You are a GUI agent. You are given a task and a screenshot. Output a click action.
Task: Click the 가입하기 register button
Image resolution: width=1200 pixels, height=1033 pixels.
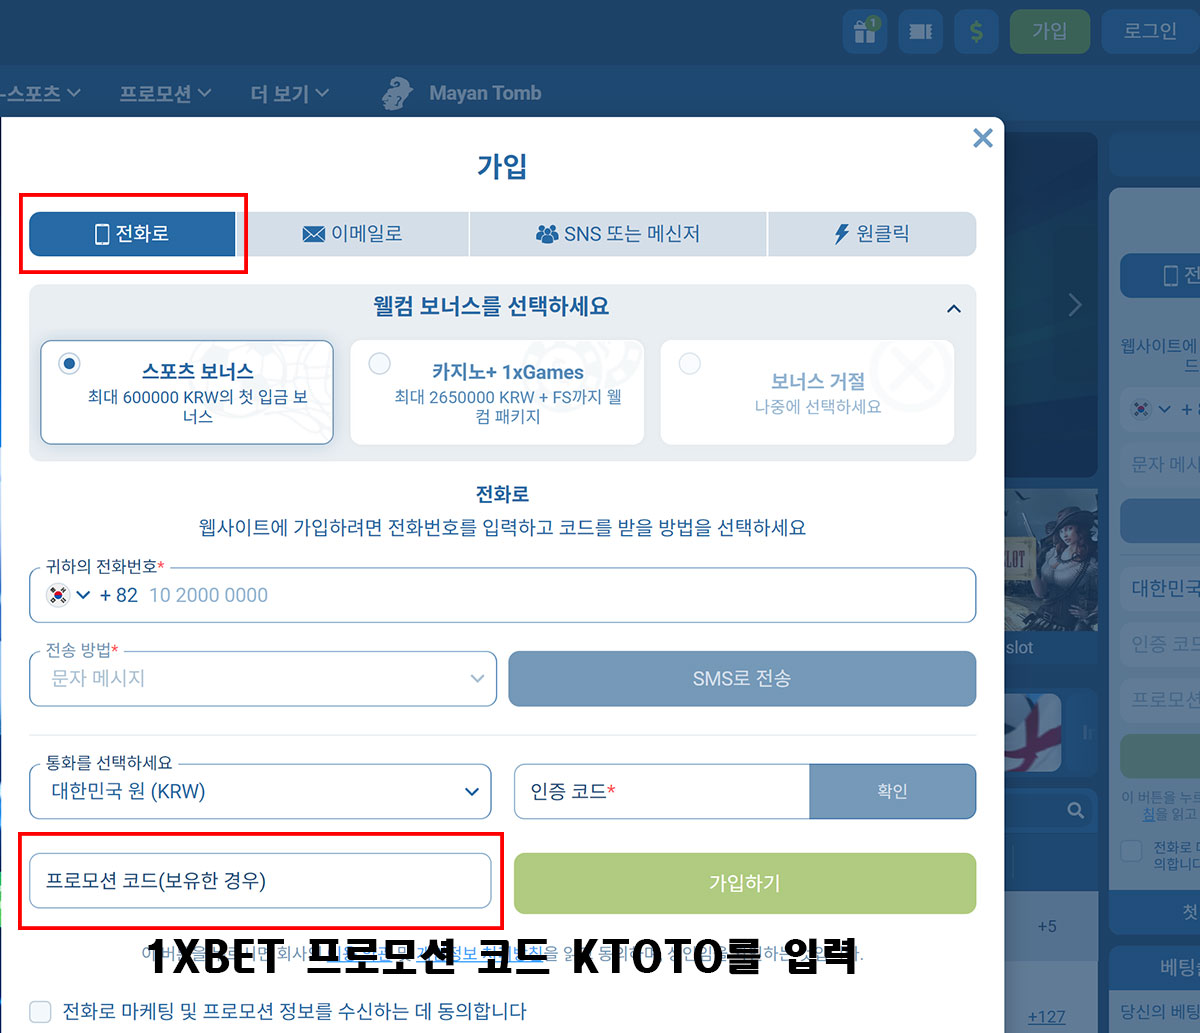tap(745, 883)
